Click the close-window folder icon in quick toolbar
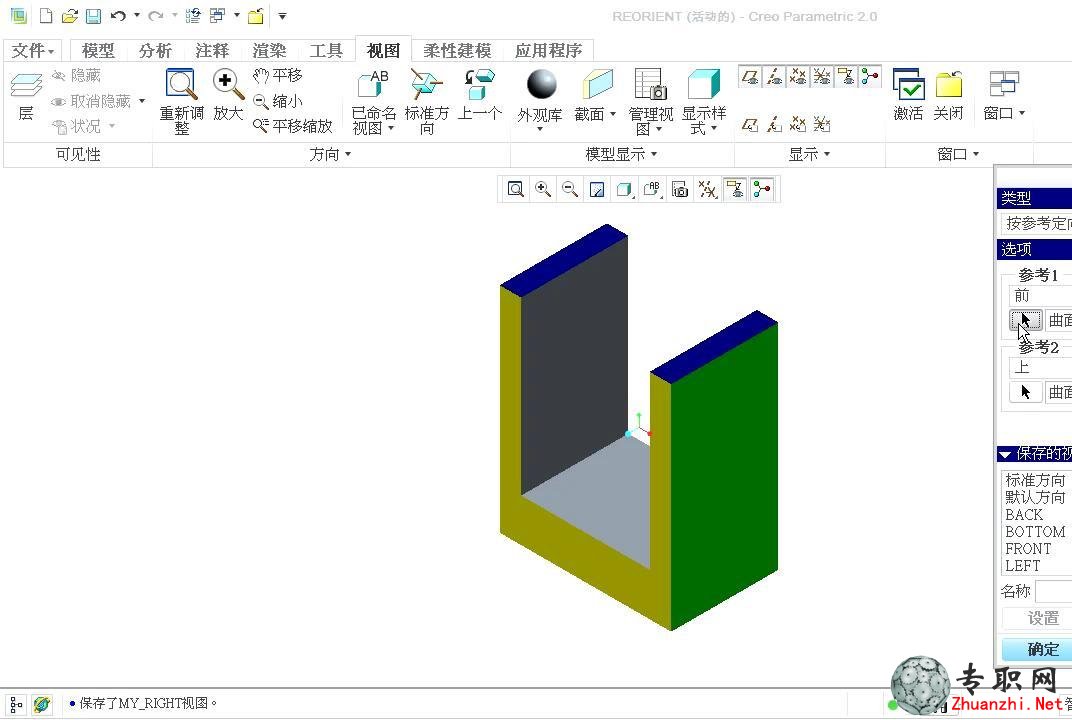Image resolution: width=1072 pixels, height=720 pixels. (x=256, y=16)
